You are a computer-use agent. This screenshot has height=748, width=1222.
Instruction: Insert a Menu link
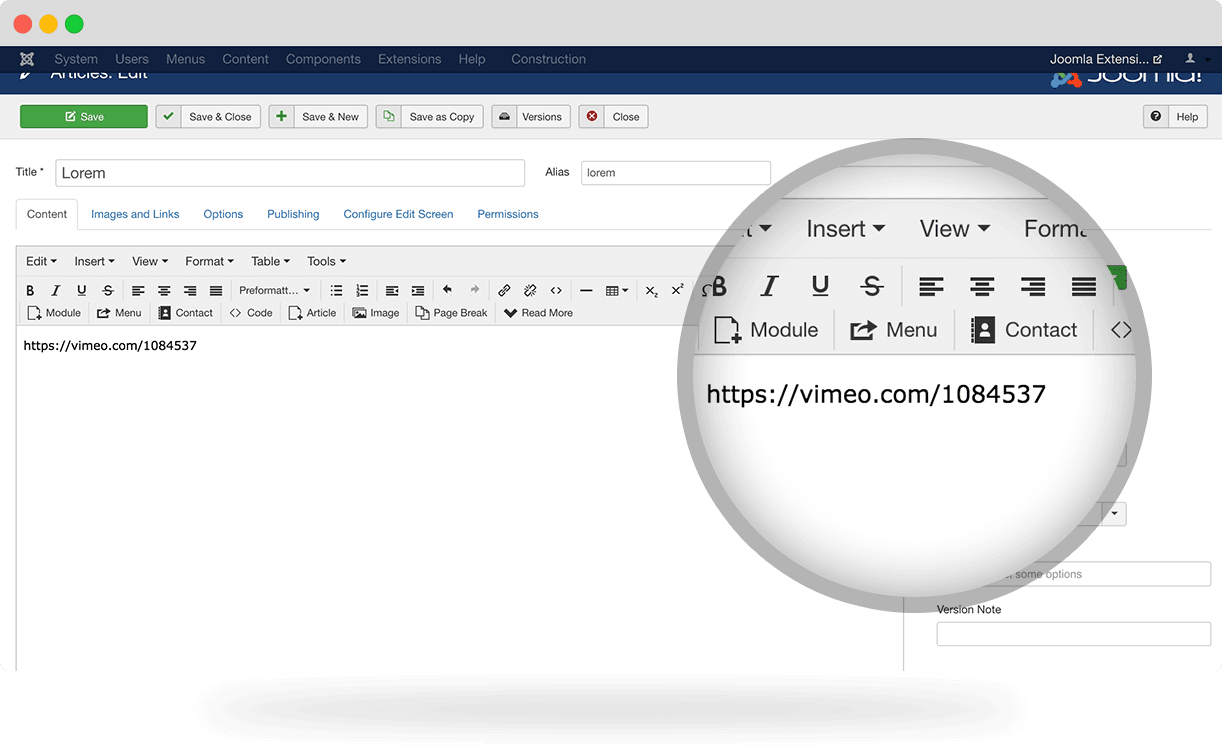[119, 313]
